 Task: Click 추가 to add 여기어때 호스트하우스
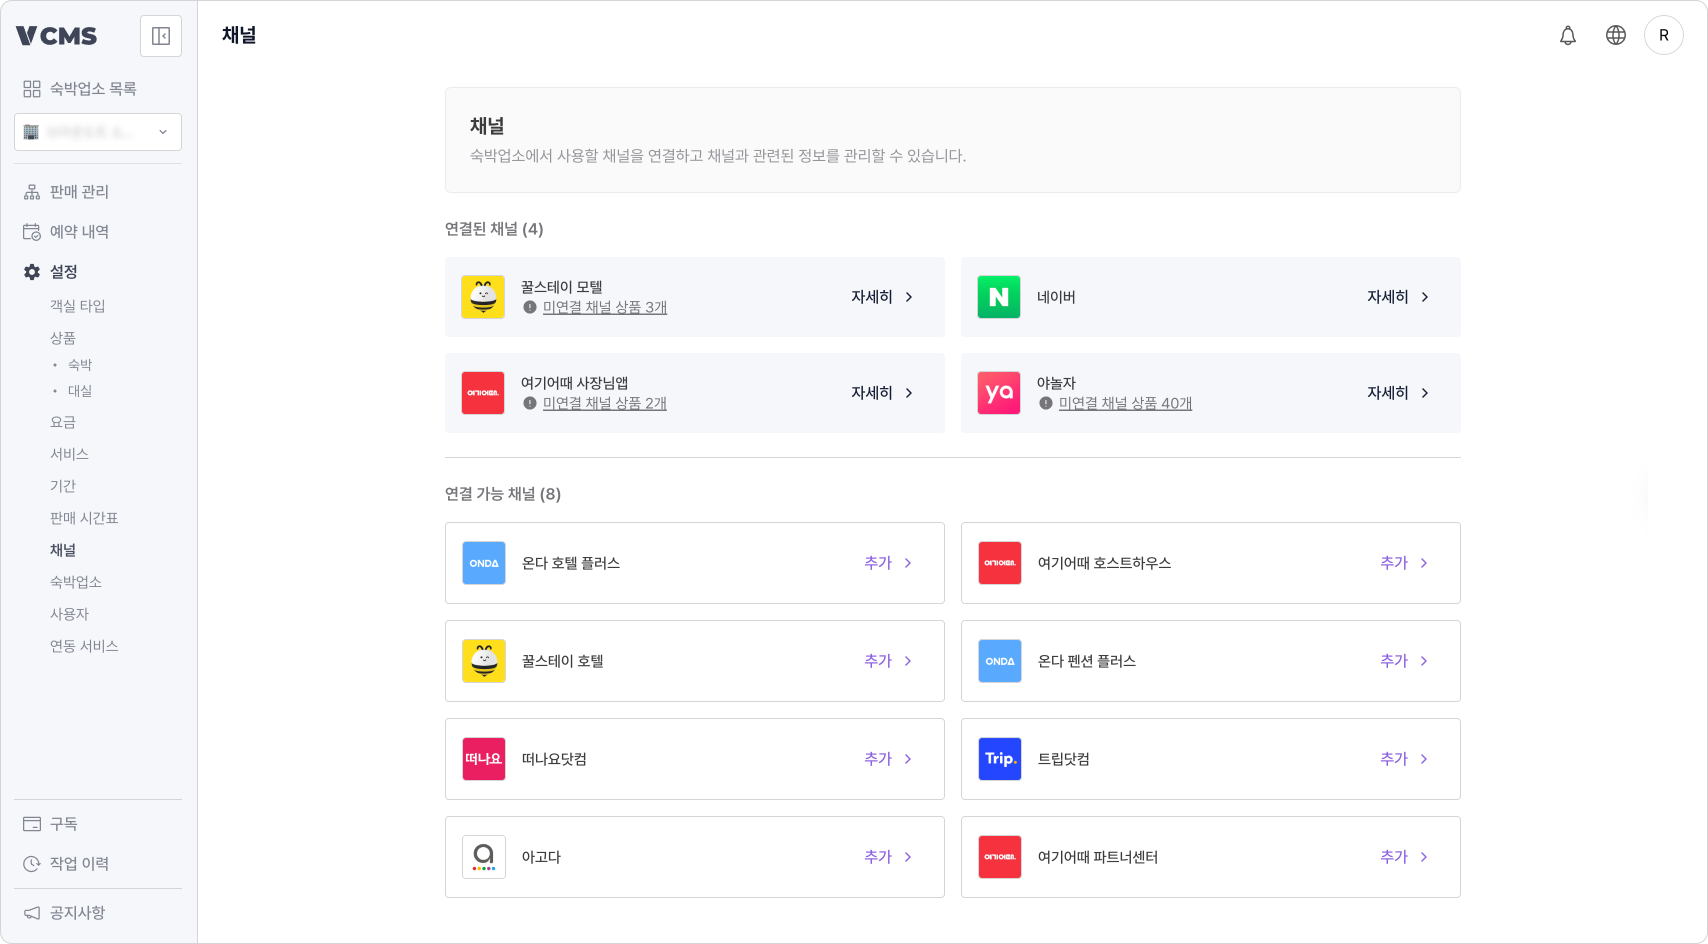pyautogui.click(x=1393, y=563)
